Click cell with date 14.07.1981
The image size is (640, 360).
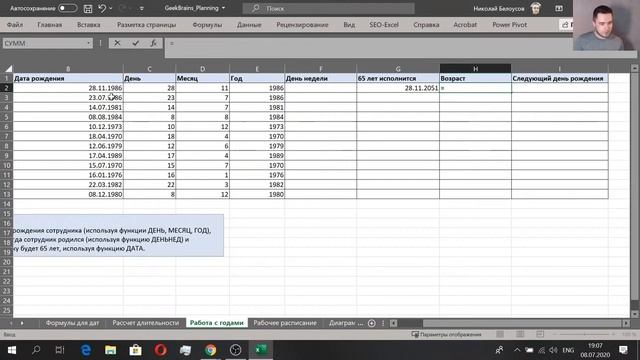pos(68,107)
